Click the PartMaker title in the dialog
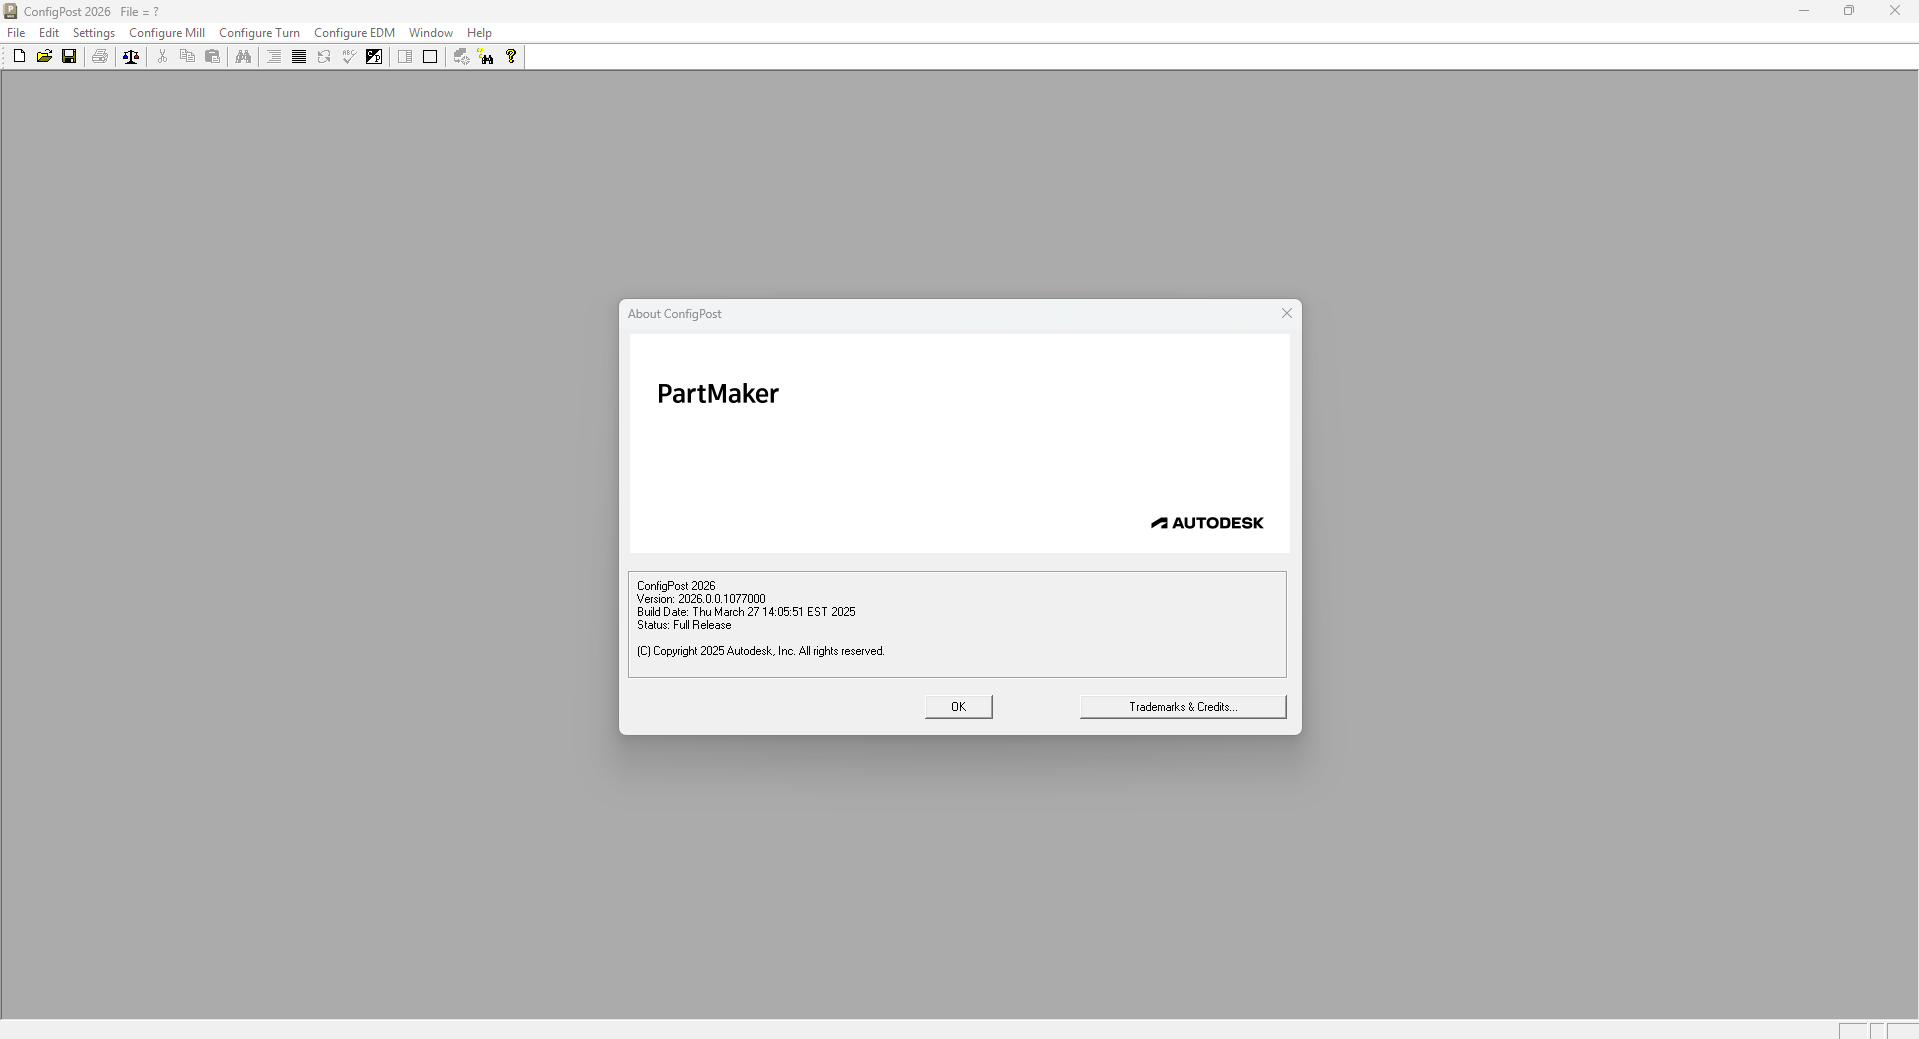Viewport: 1919px width, 1039px height. click(718, 394)
